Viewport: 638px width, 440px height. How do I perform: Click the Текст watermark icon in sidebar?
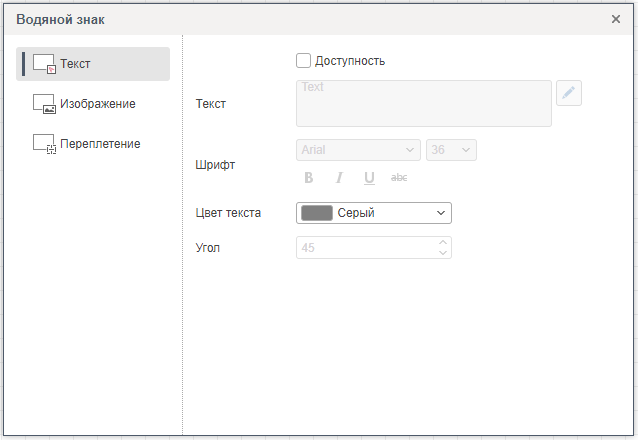44,64
